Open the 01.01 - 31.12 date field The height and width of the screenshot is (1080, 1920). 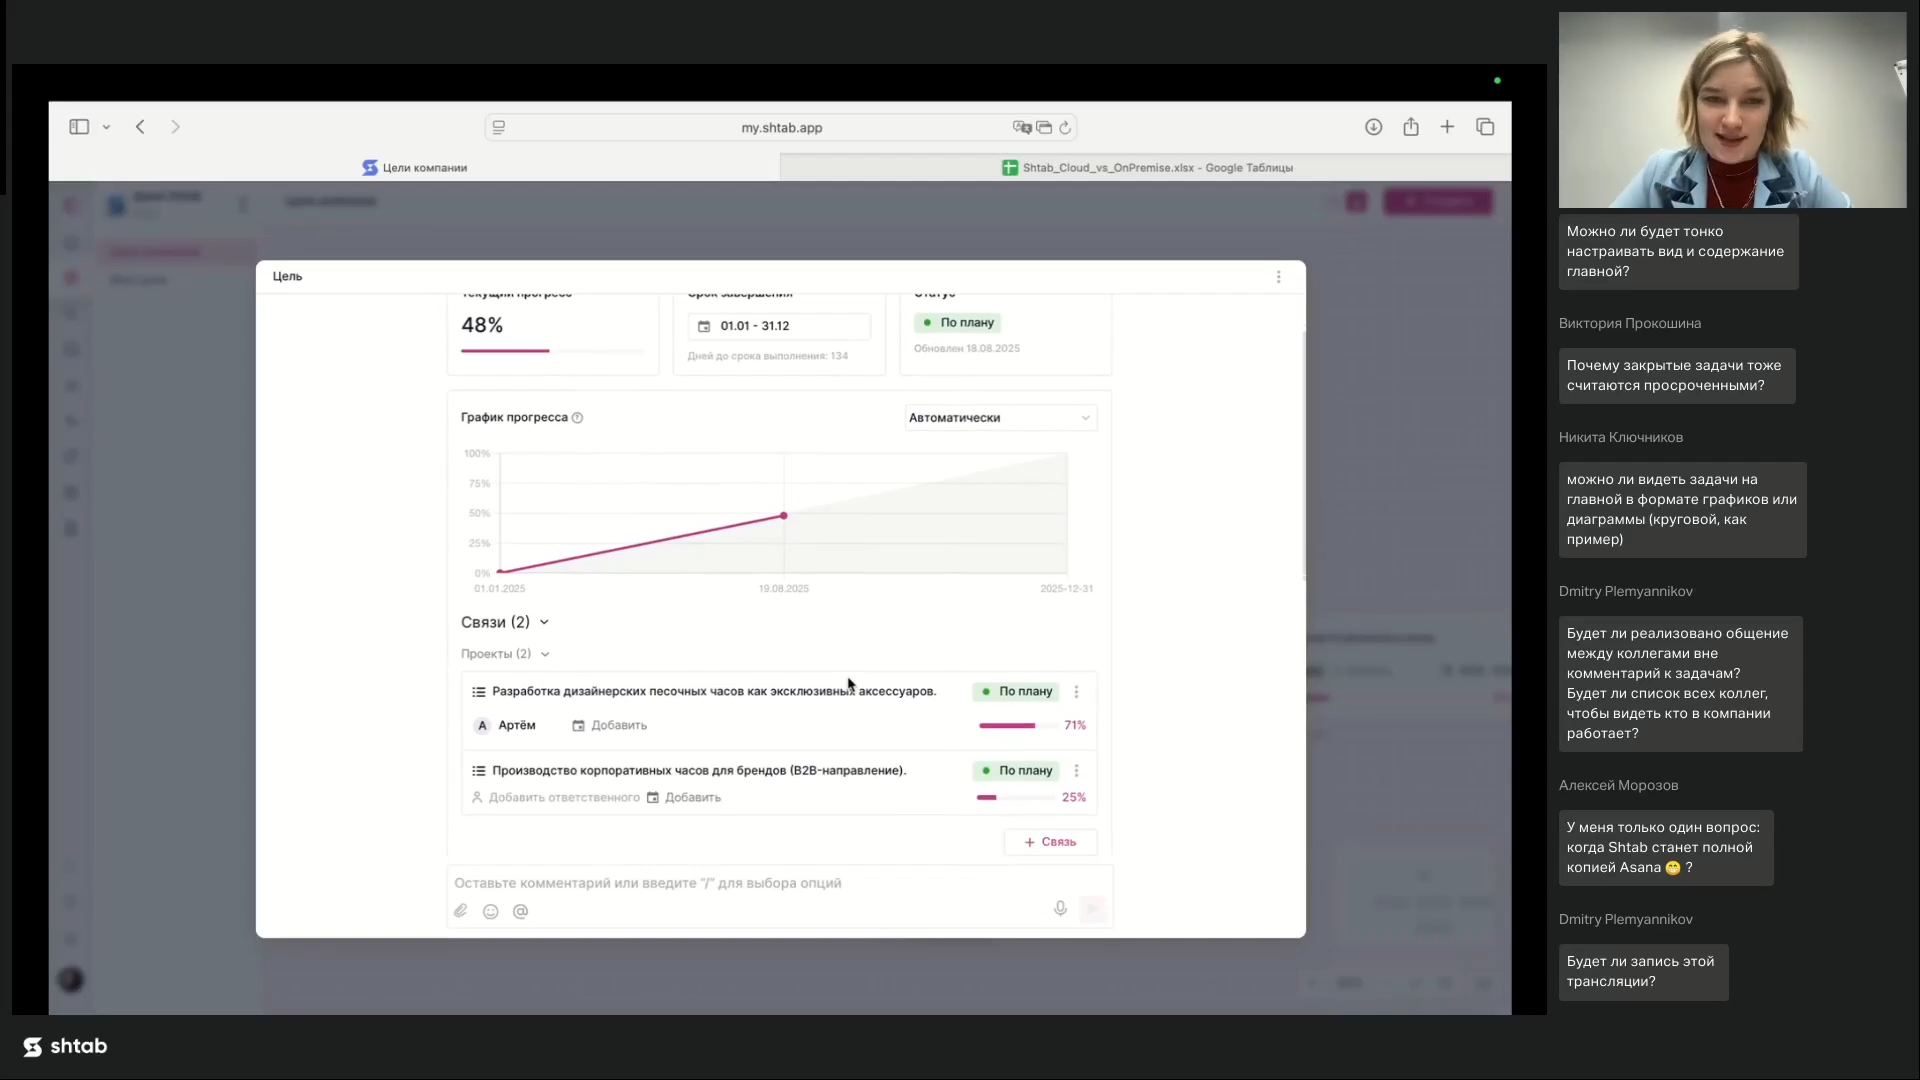pyautogui.click(x=778, y=326)
